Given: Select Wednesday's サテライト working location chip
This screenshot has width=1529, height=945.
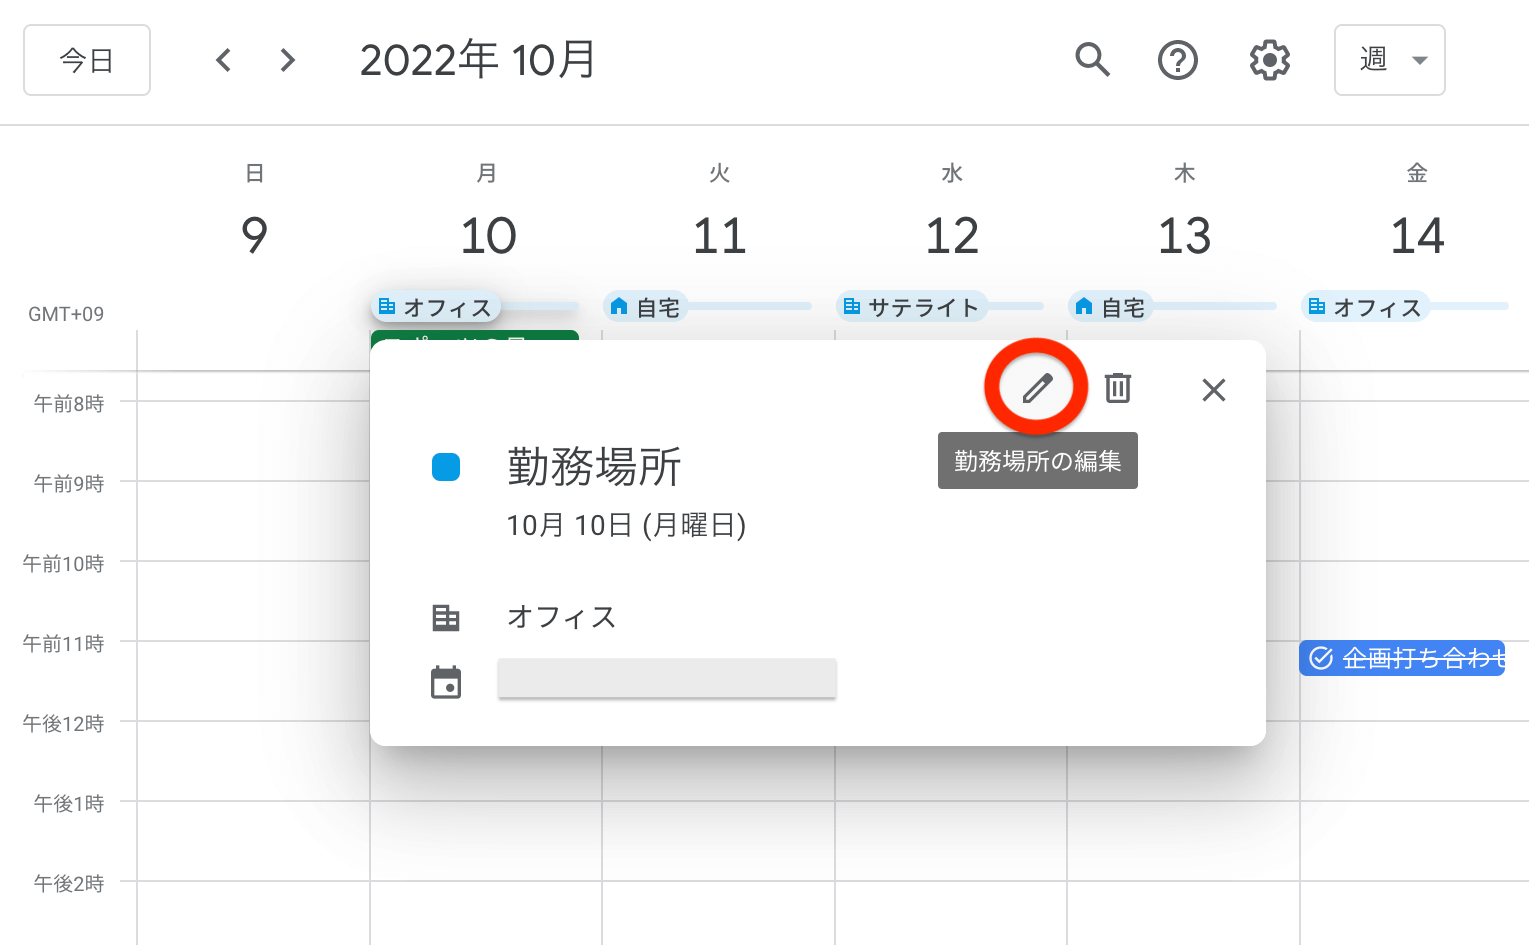Looking at the screenshot, I should click(x=912, y=306).
